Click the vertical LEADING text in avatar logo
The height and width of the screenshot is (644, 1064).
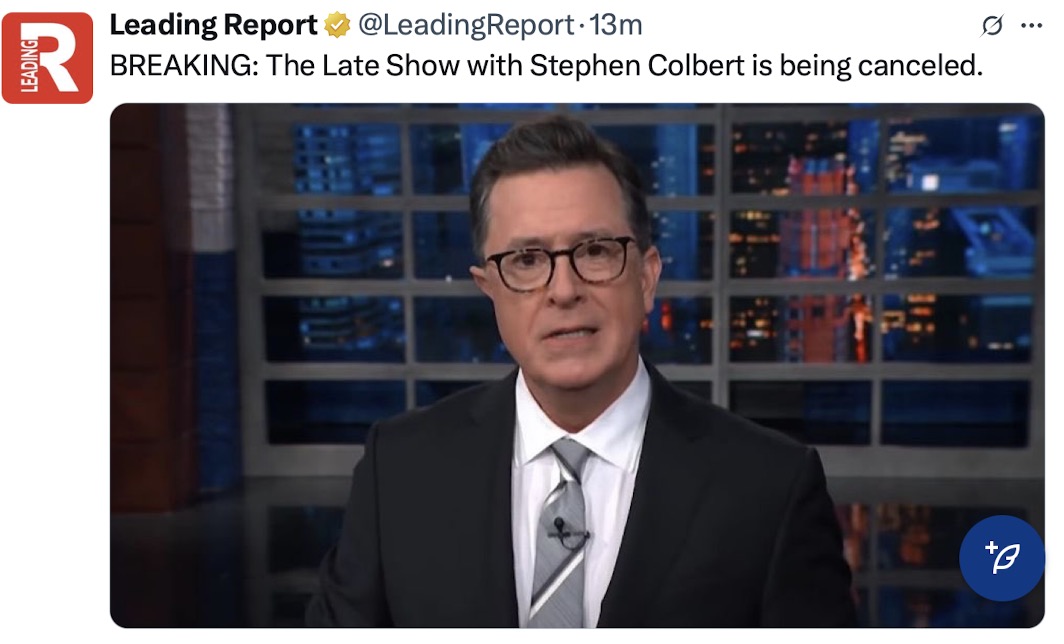28,65
